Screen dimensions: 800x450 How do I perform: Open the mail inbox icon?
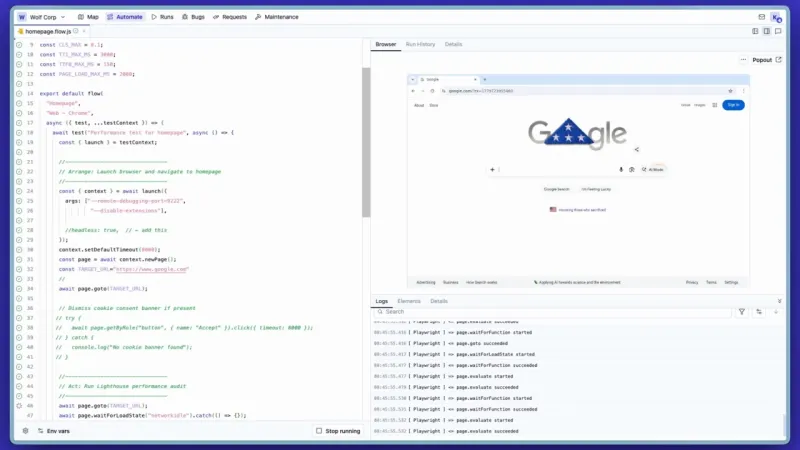762,17
